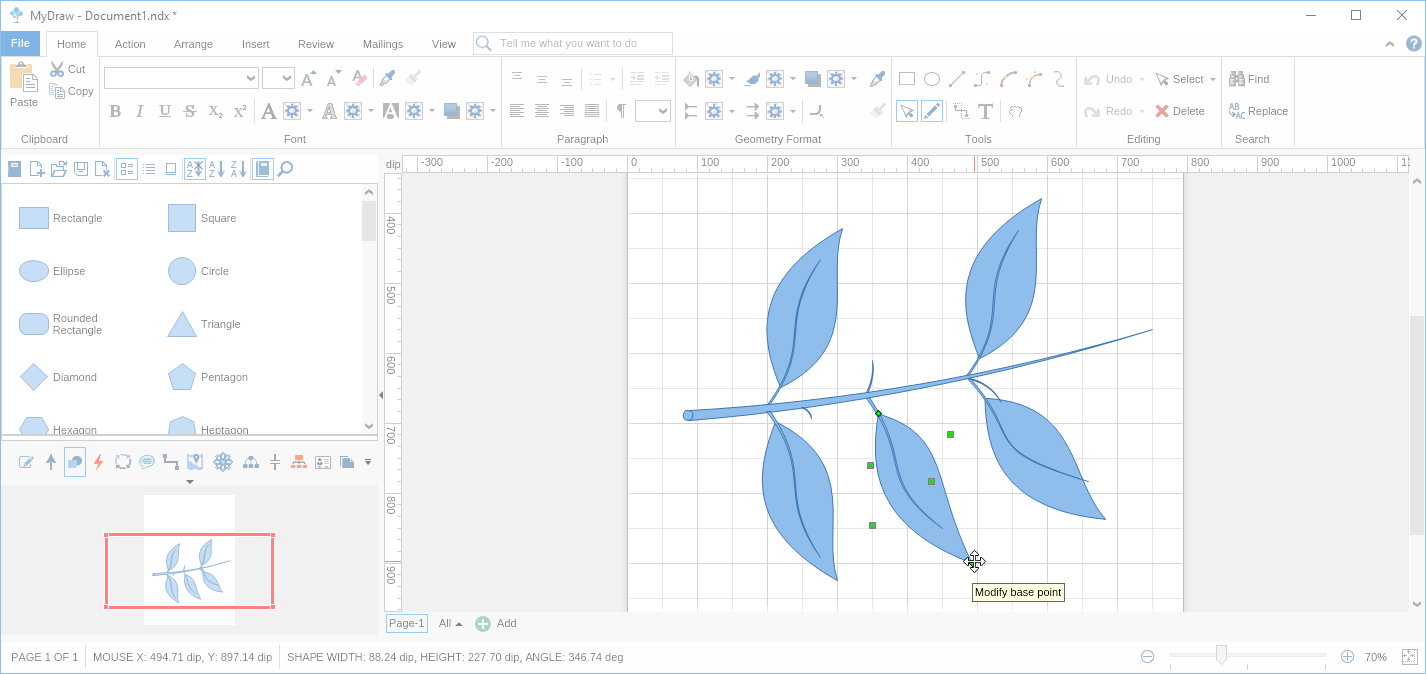
Task: Click the geometry stroke brush icon
Action: point(752,79)
